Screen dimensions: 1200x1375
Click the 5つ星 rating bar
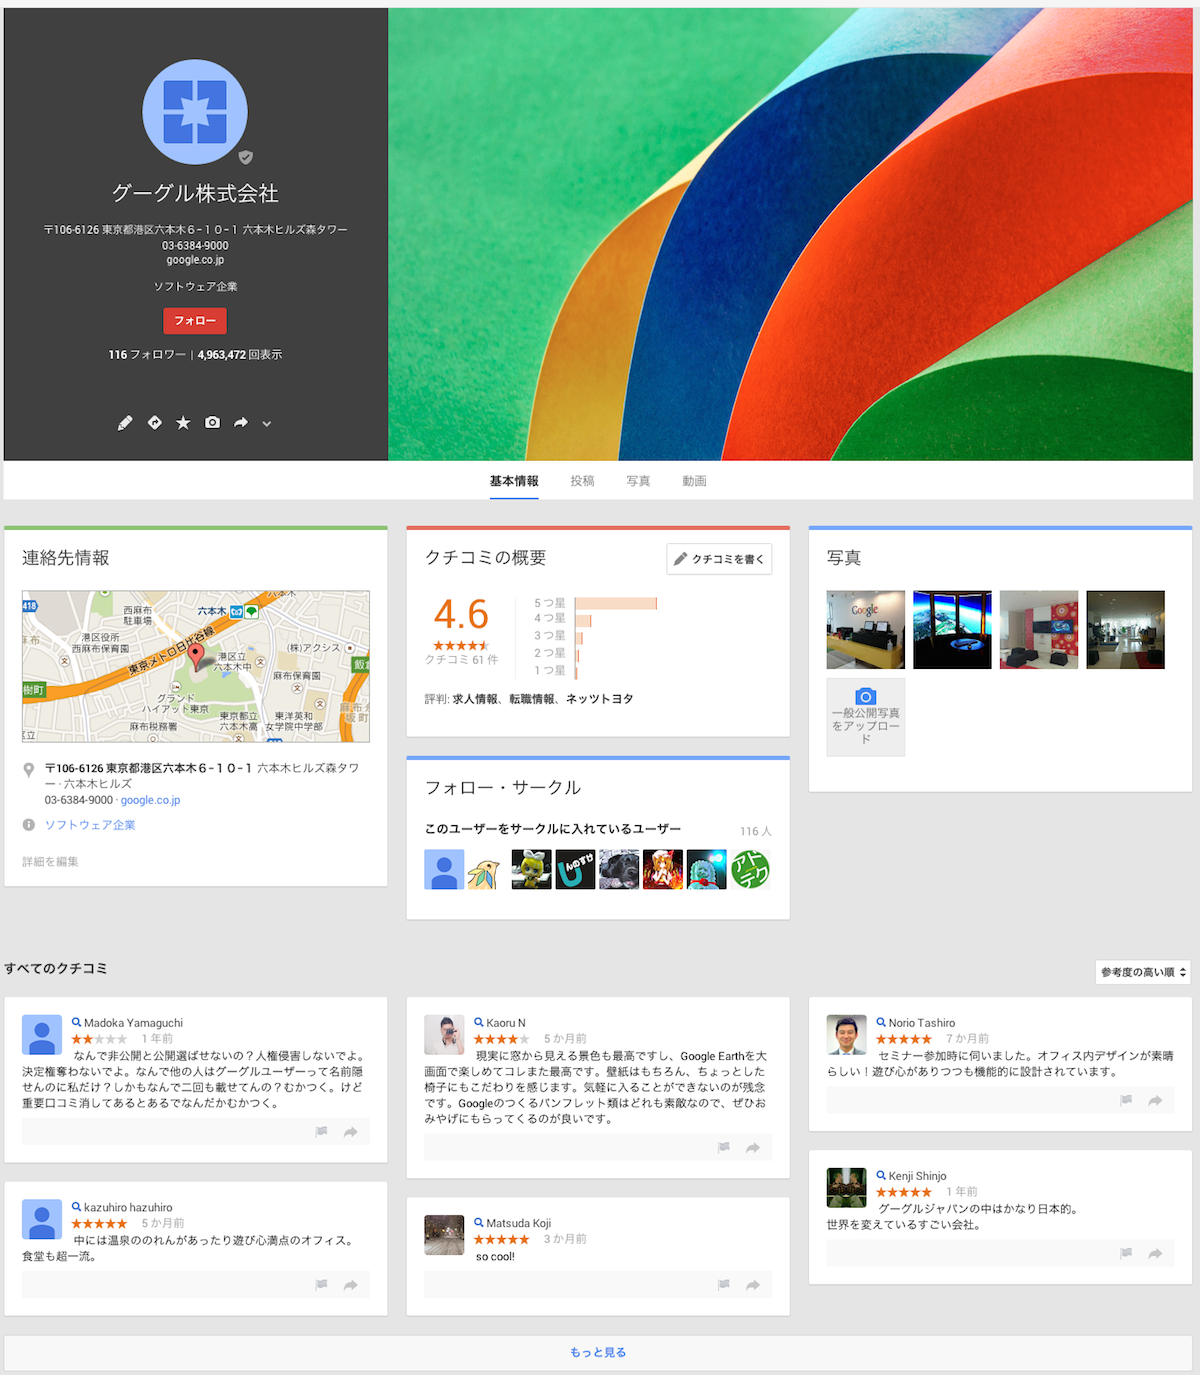(616, 603)
